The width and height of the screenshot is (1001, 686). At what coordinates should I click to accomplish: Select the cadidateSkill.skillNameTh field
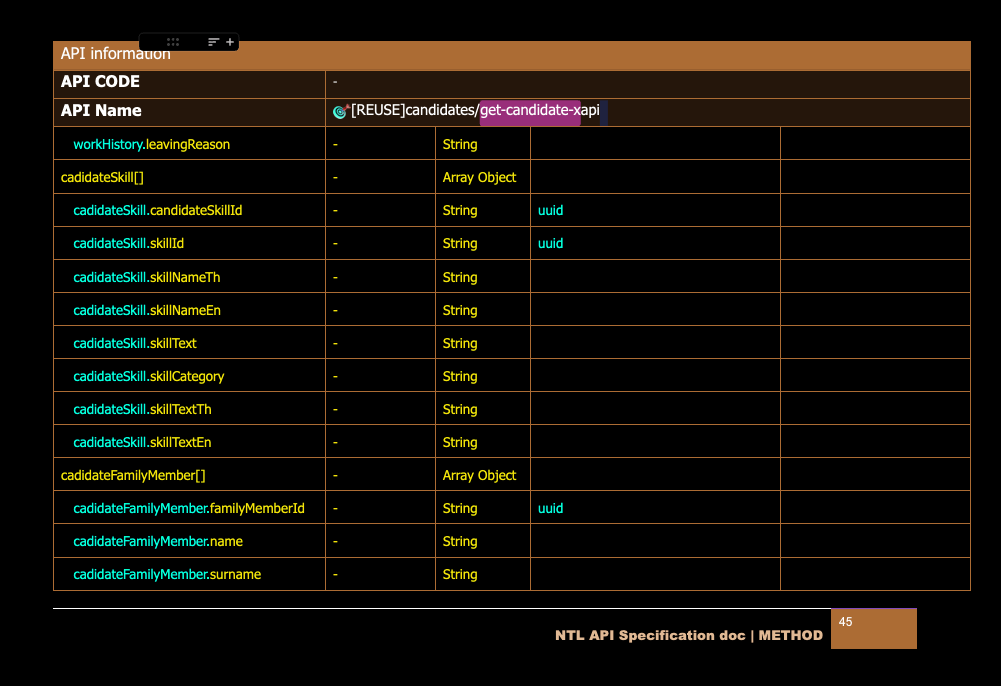146,277
